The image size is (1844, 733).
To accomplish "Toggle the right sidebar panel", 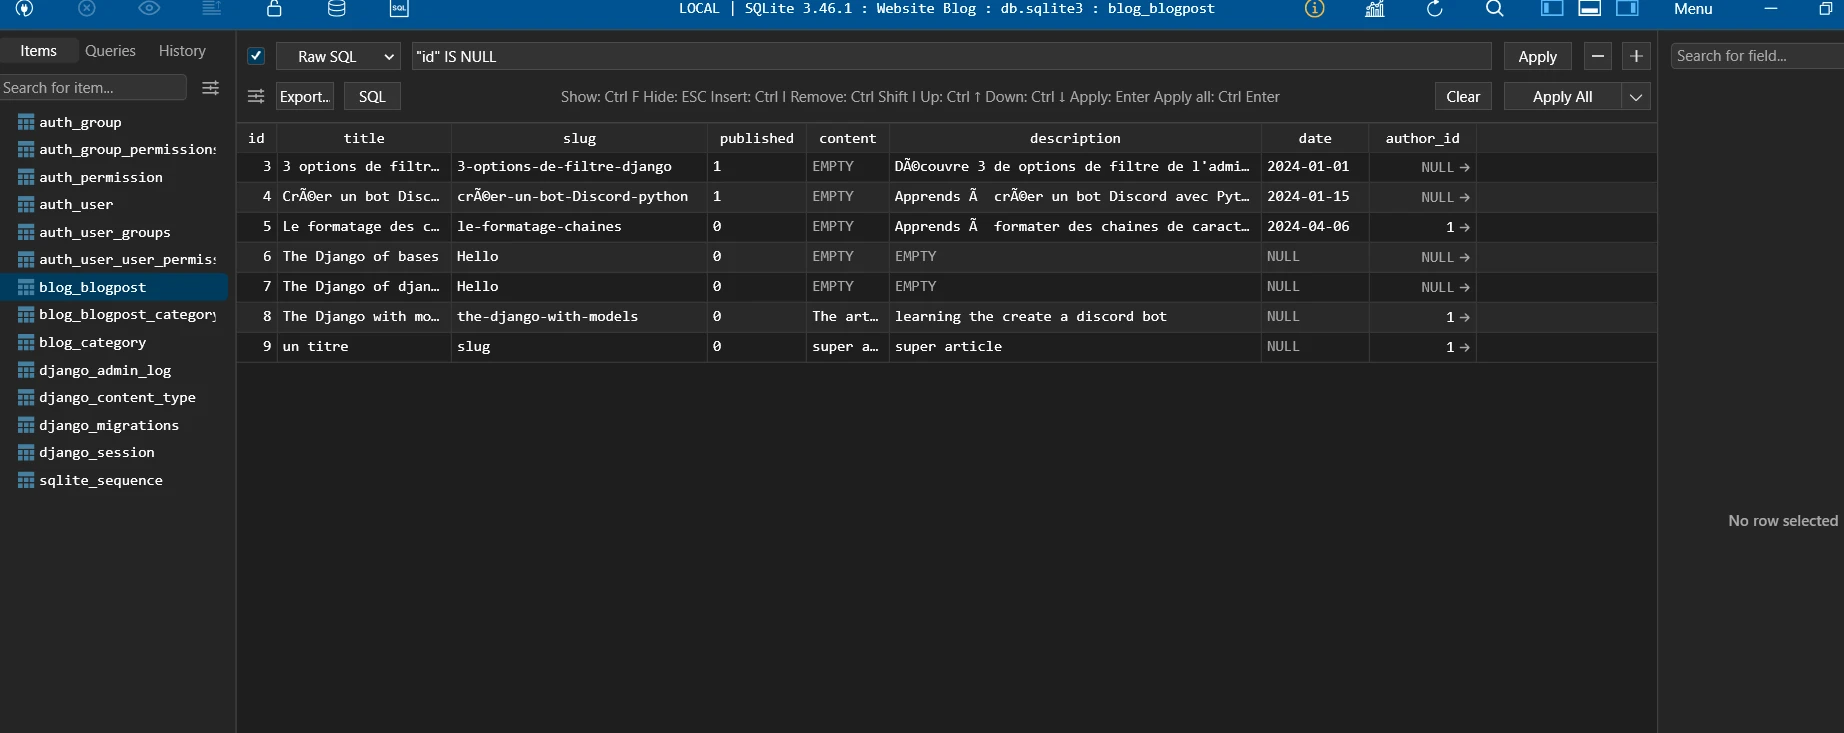I will [1627, 8].
